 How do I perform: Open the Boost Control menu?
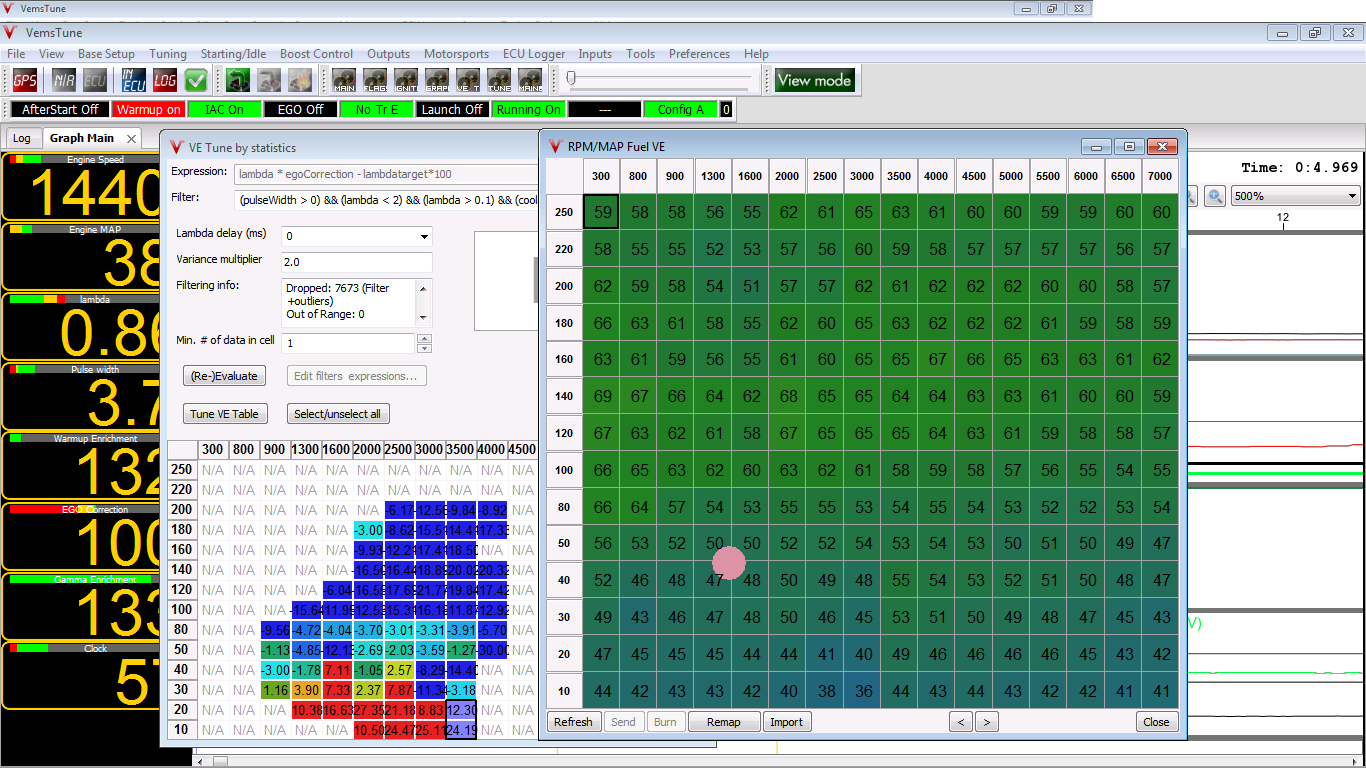pos(316,54)
